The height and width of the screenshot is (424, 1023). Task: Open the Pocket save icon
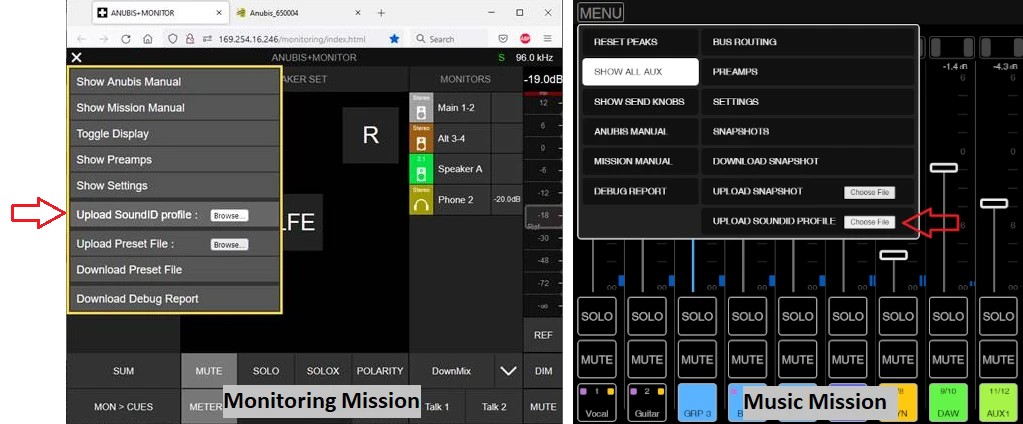coord(503,39)
